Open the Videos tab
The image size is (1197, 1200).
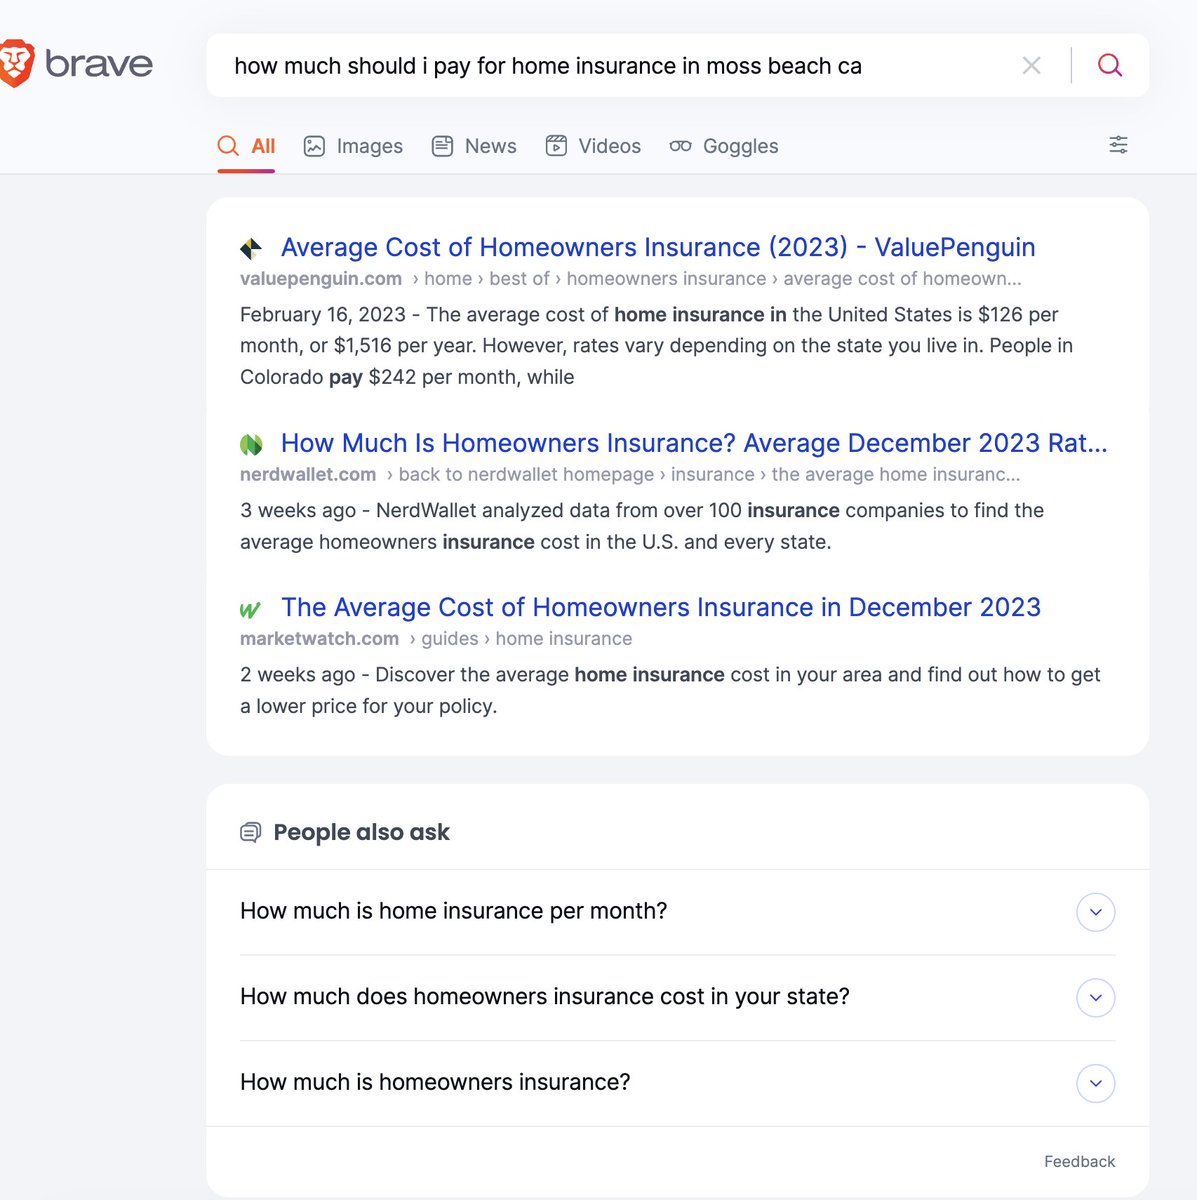(x=593, y=146)
